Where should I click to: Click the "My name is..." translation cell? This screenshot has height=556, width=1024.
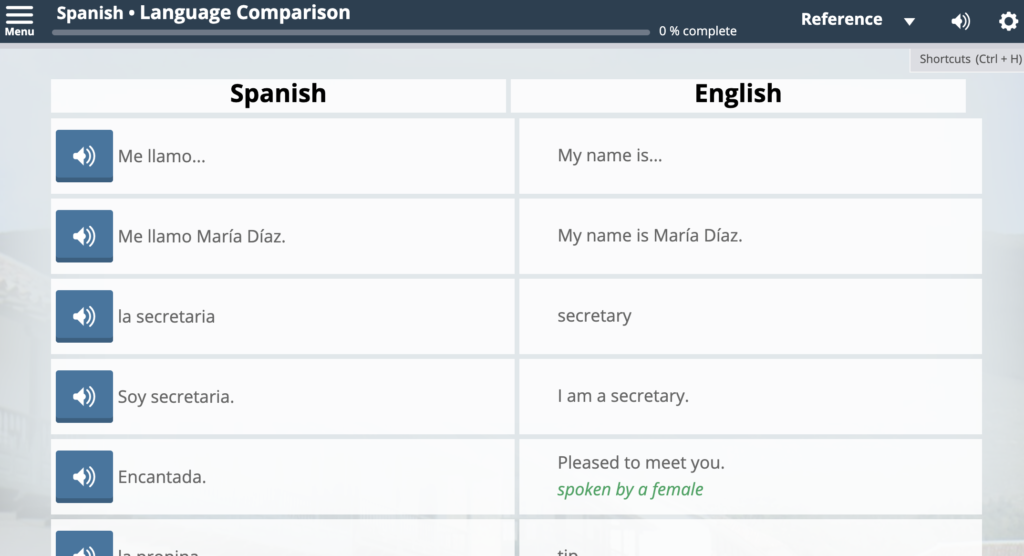[610, 156]
